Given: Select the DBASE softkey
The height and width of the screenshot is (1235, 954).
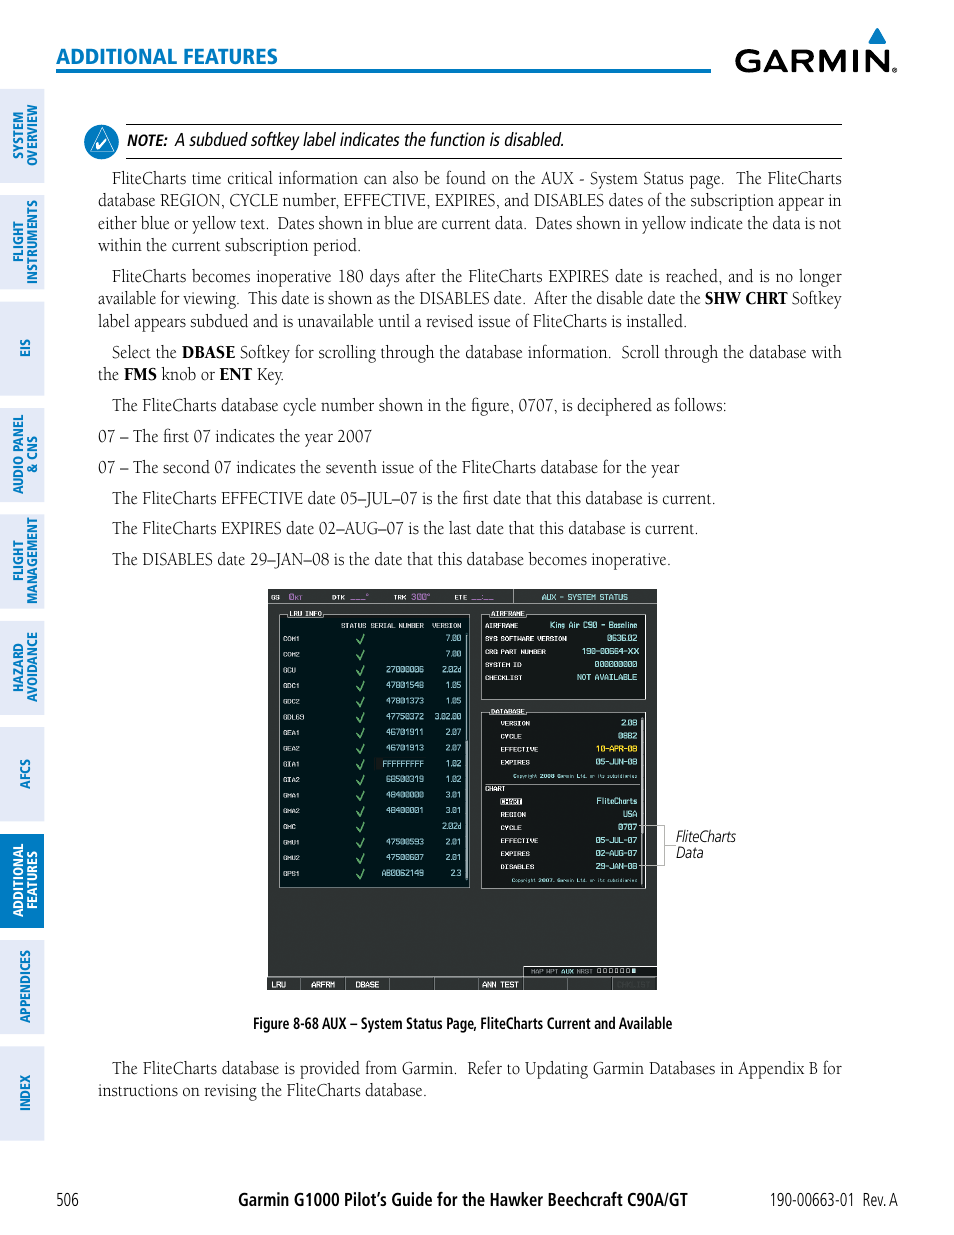Looking at the screenshot, I should [367, 985].
